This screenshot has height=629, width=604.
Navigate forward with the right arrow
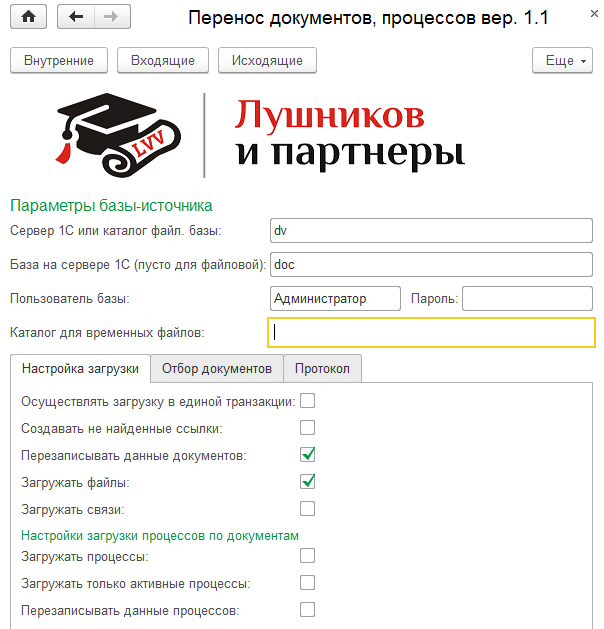[112, 17]
